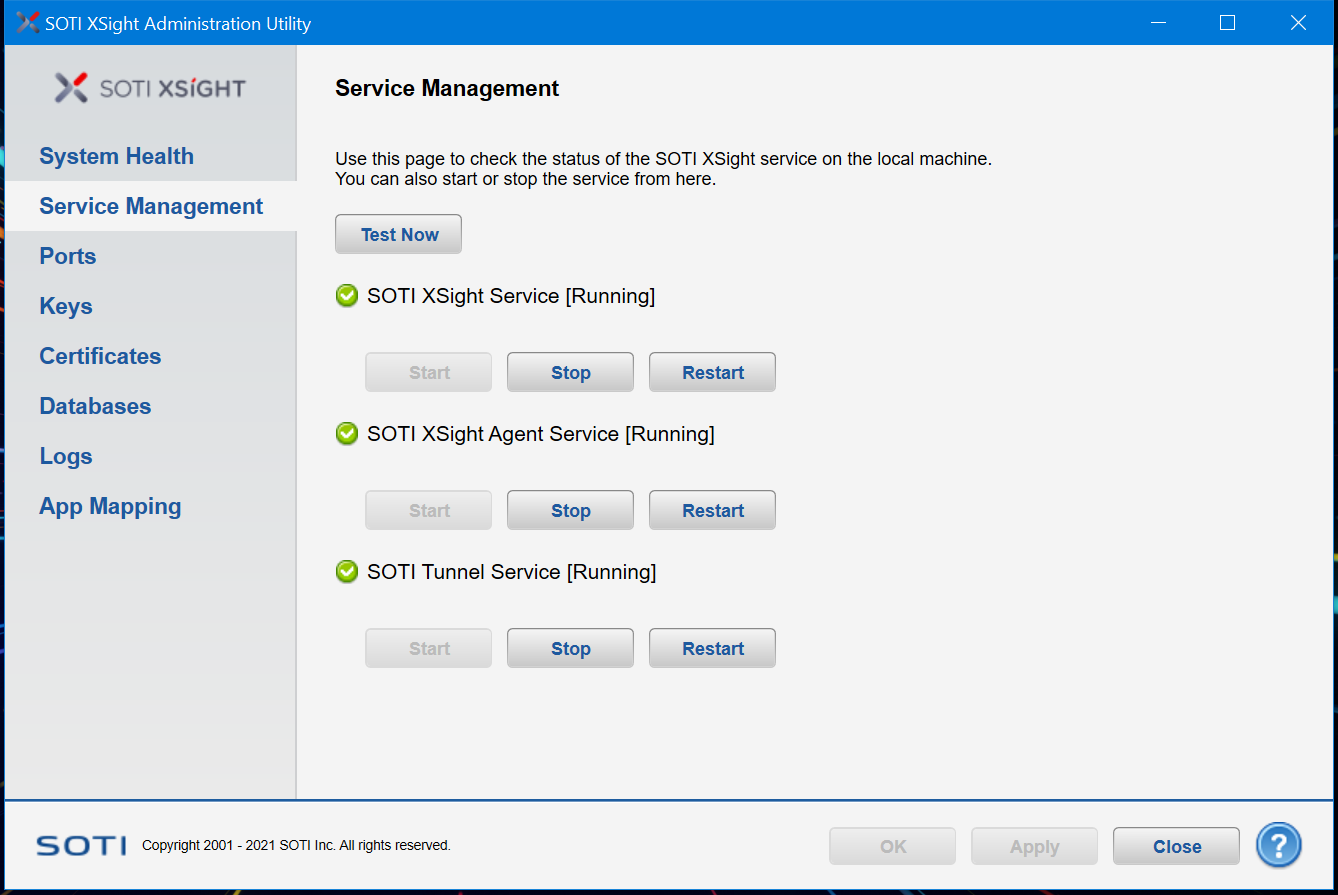
Task: Stop the SOTI Tunnel Service
Action: 570,648
